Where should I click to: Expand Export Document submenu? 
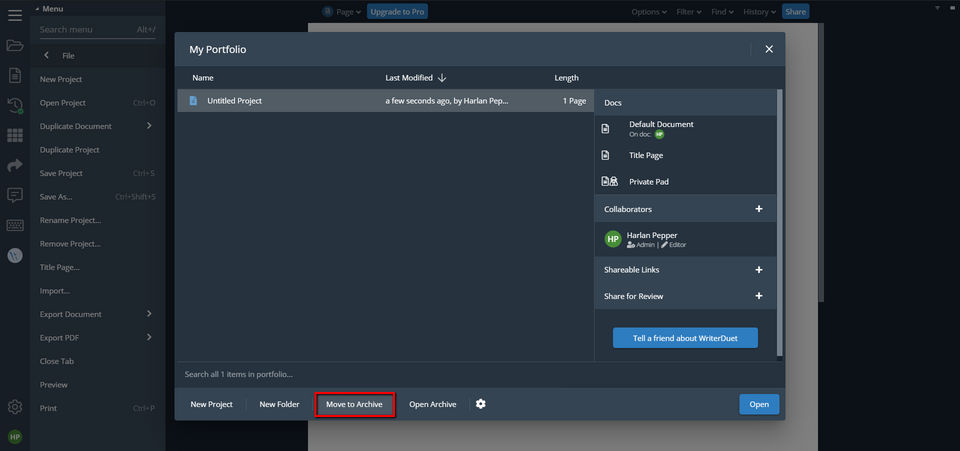(149, 313)
